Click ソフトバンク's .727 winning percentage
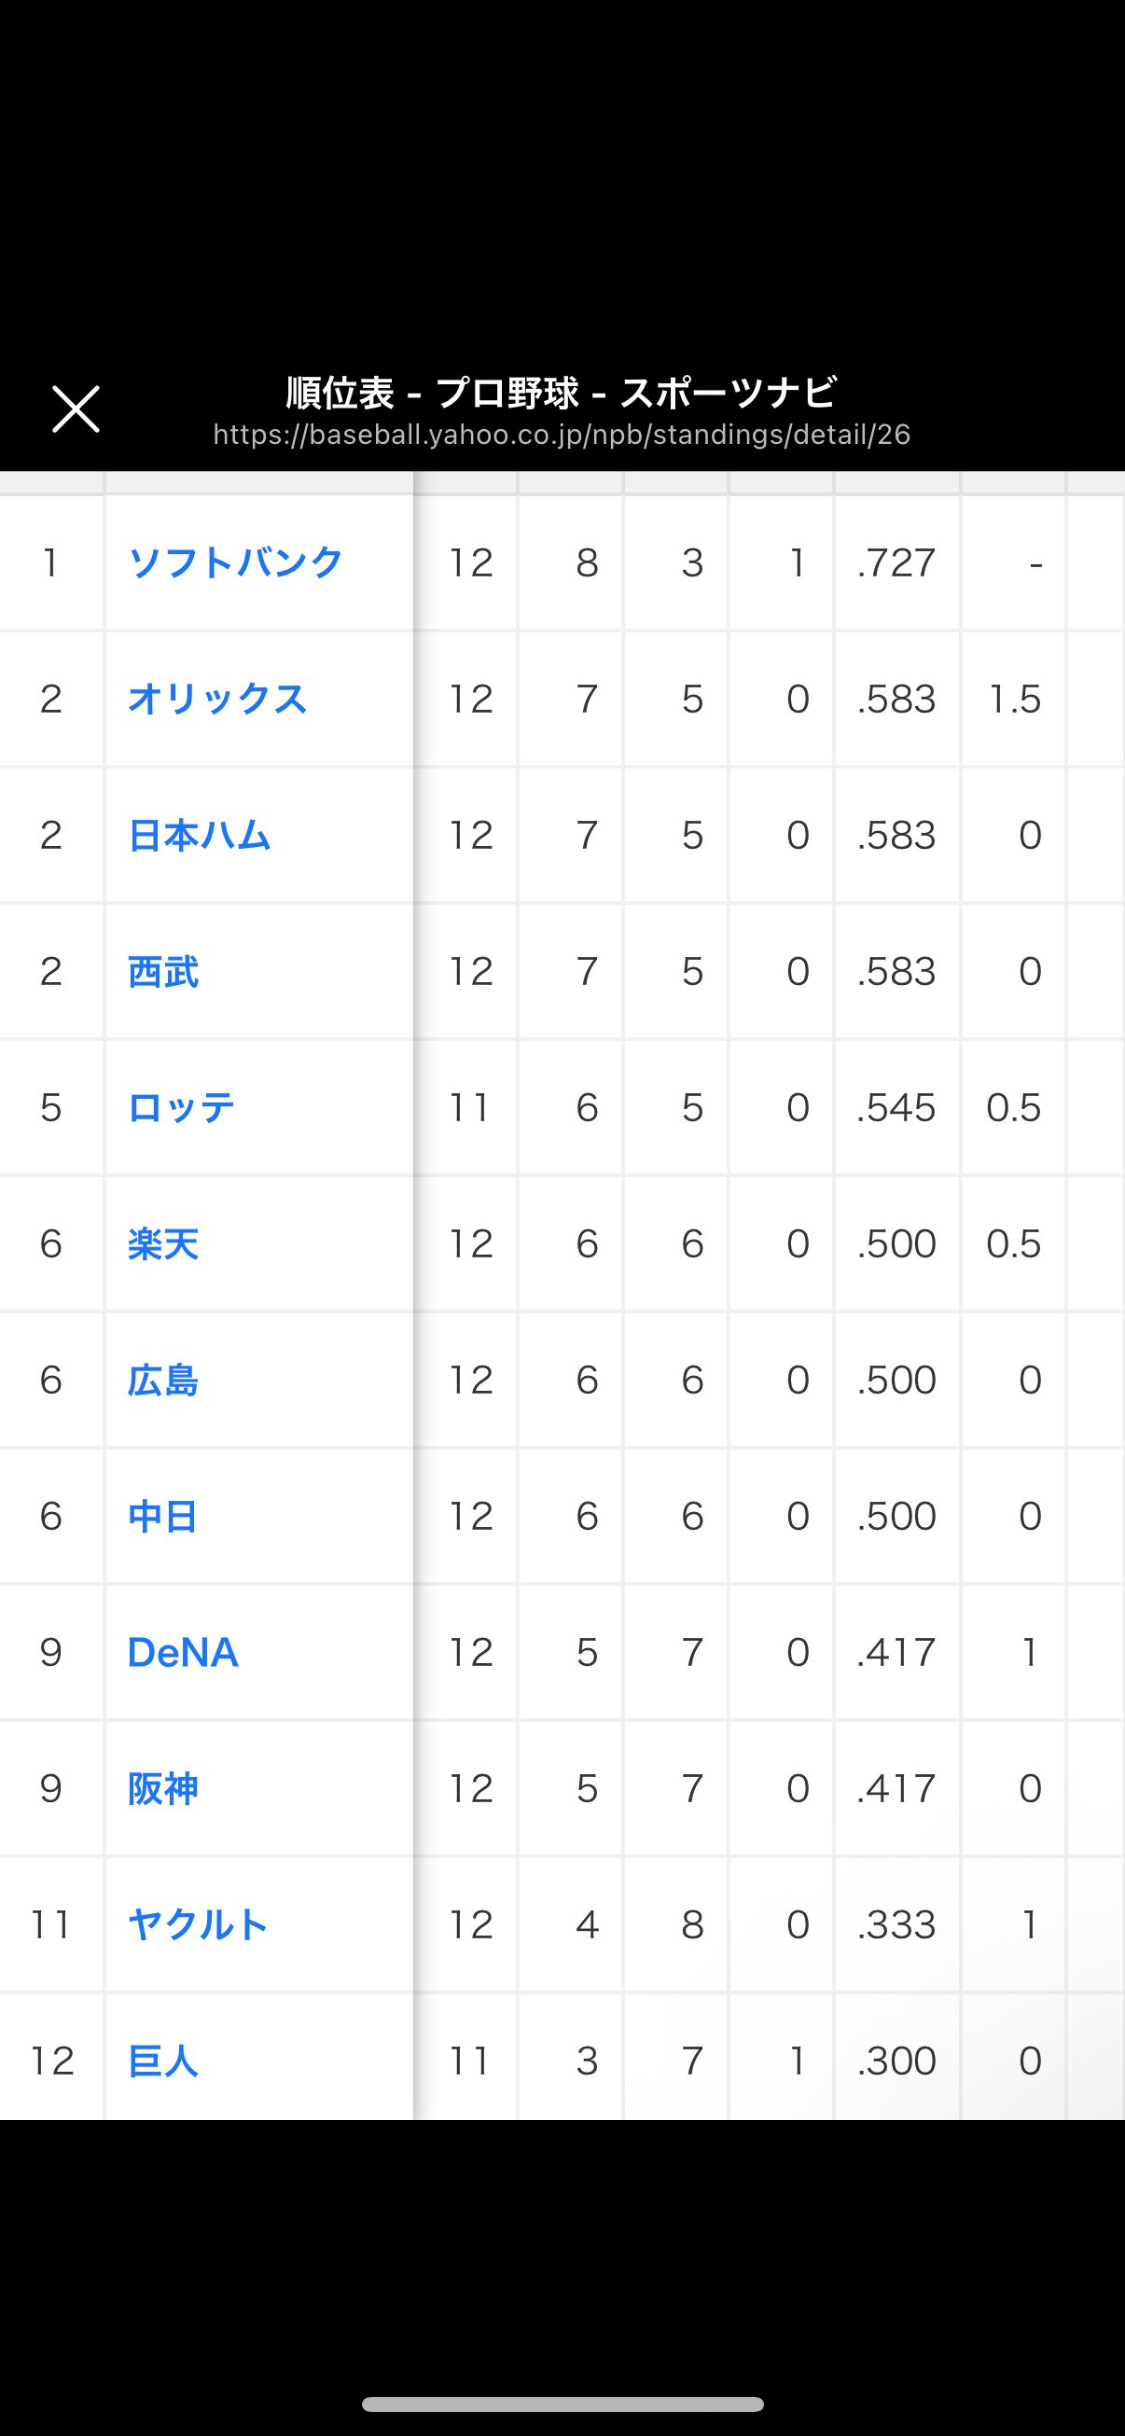 tap(896, 563)
